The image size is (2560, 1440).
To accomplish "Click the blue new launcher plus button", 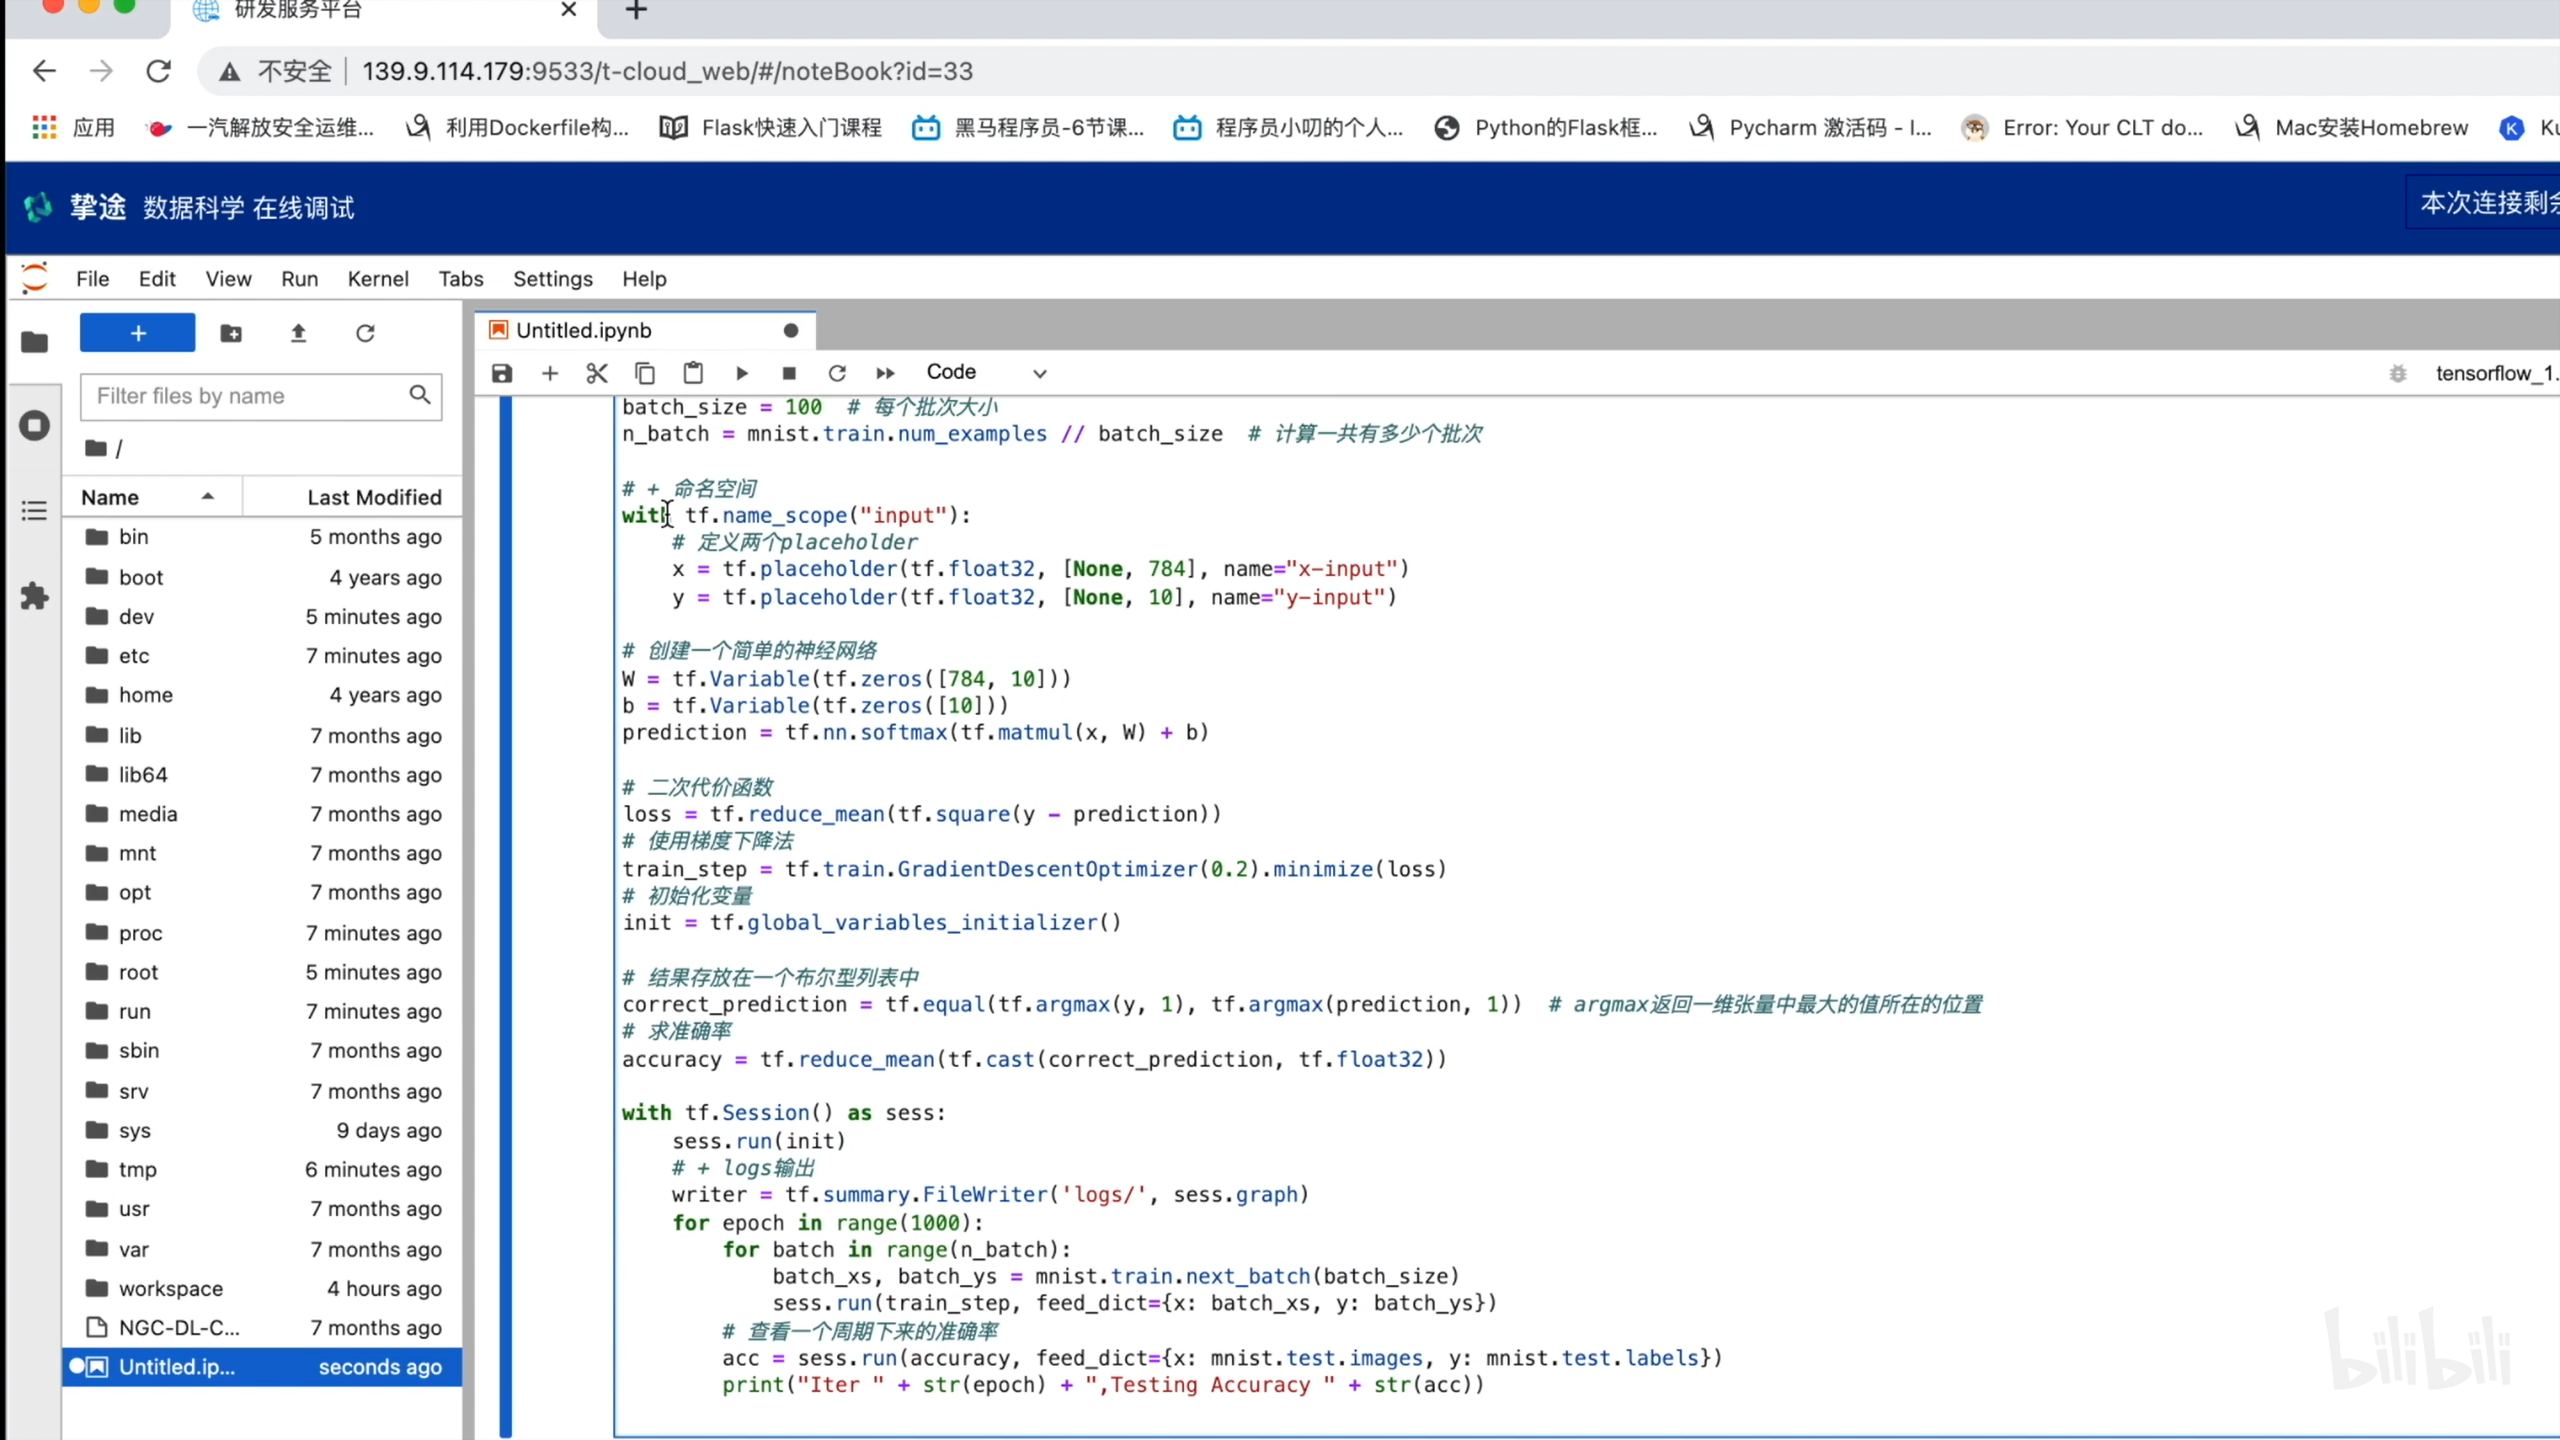I will [137, 333].
